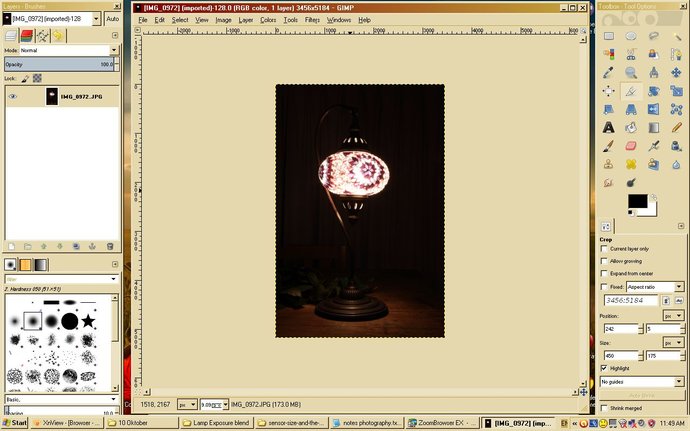Select the Paths tool

coord(676,54)
